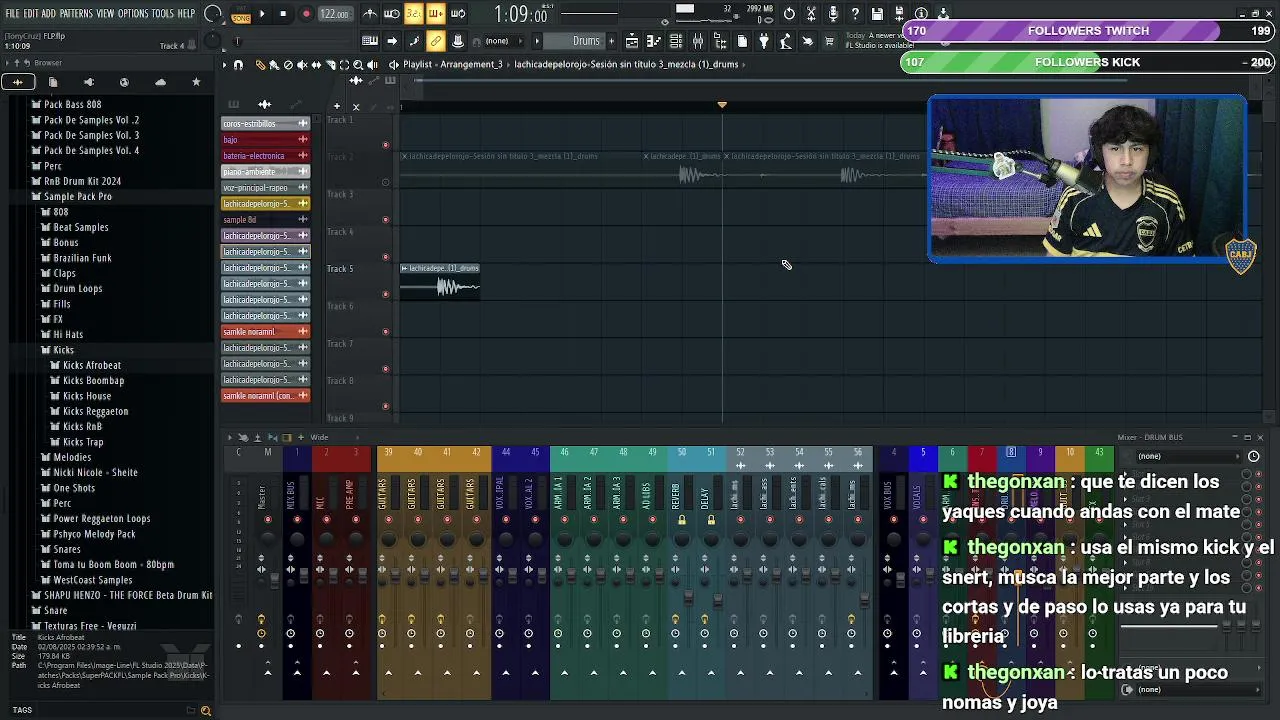The height and width of the screenshot is (720, 1280).
Task: Click the microphone recording icon
Action: click(x=833, y=14)
